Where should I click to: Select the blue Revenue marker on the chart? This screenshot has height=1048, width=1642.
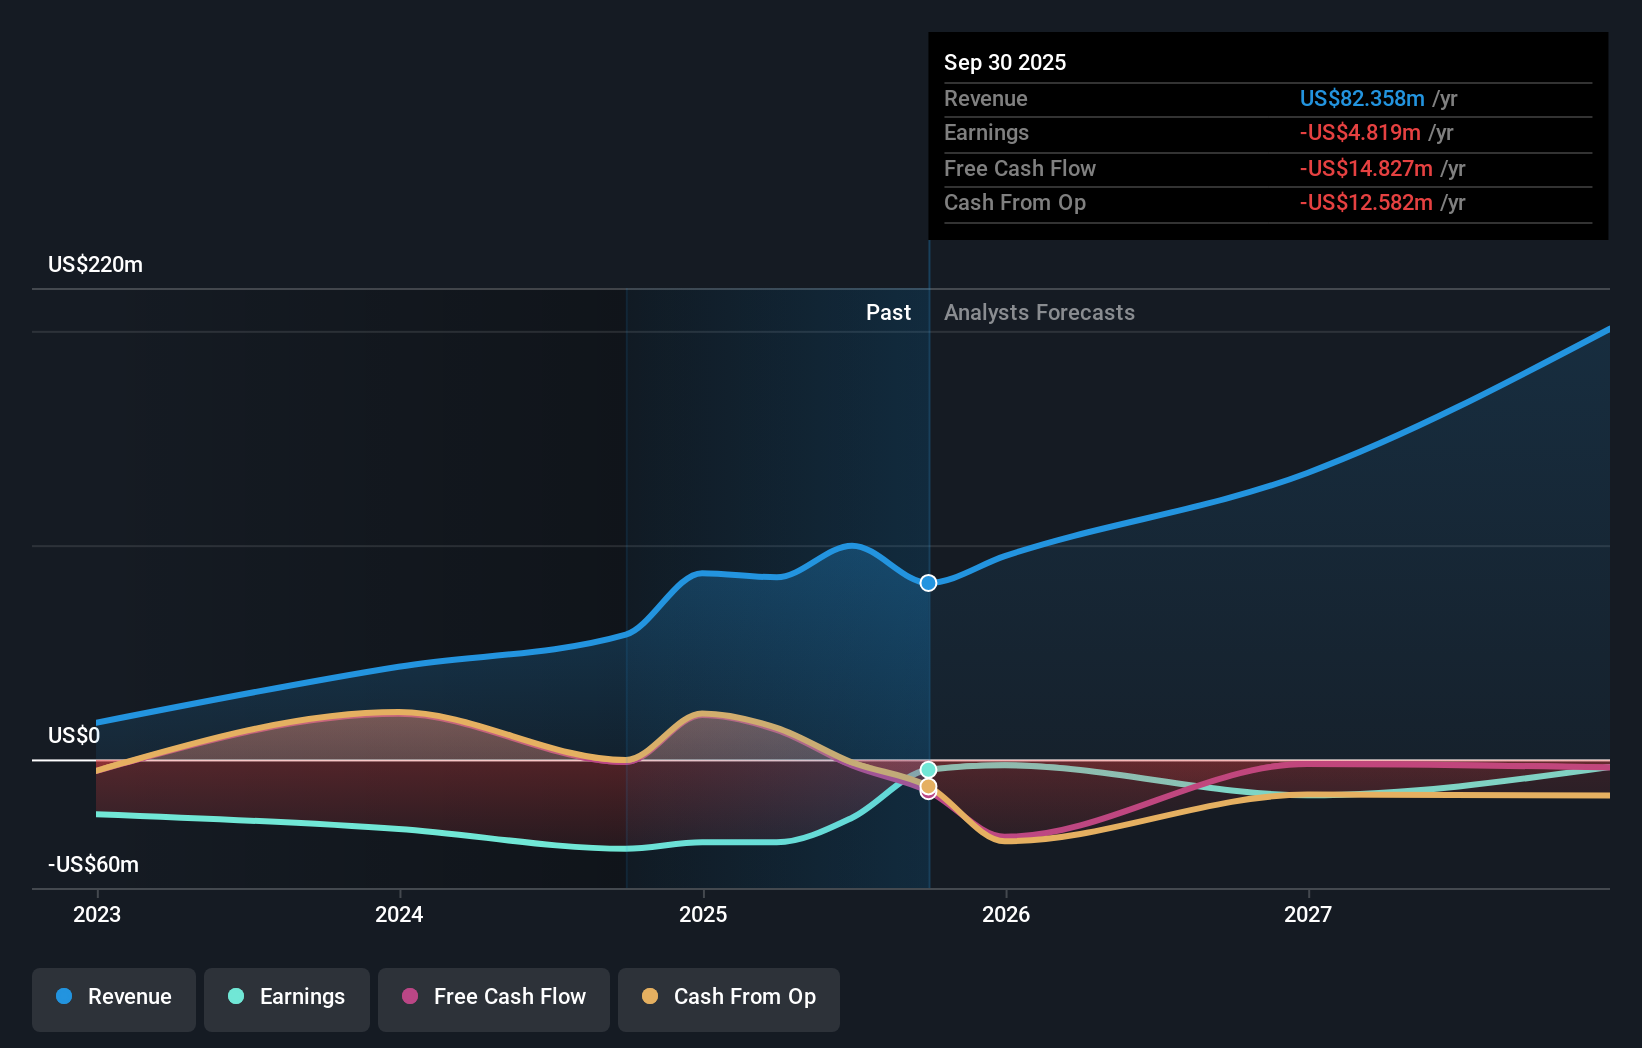[928, 582]
